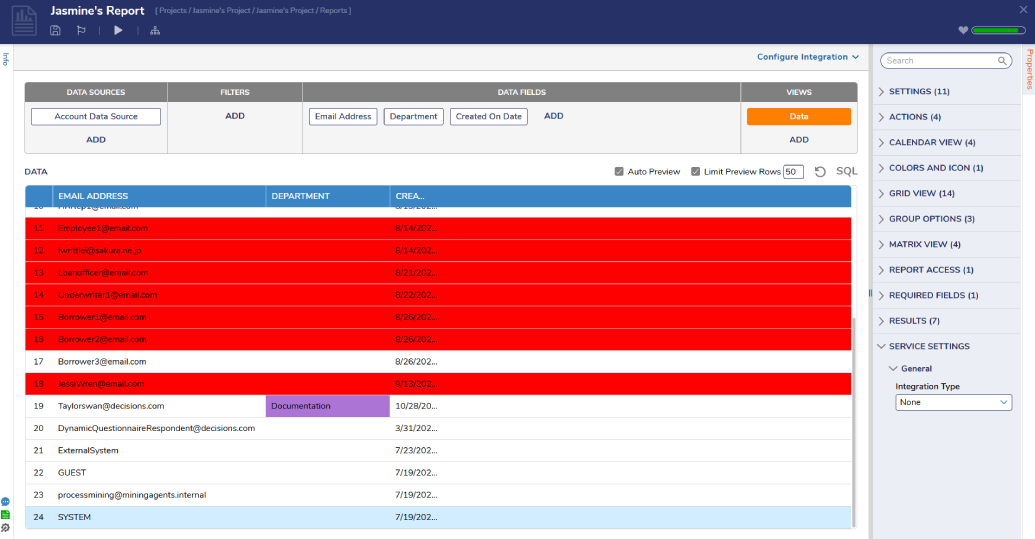This screenshot has height=539, width=1035.
Task: Click the bottom-left settings icon
Action: (5, 528)
